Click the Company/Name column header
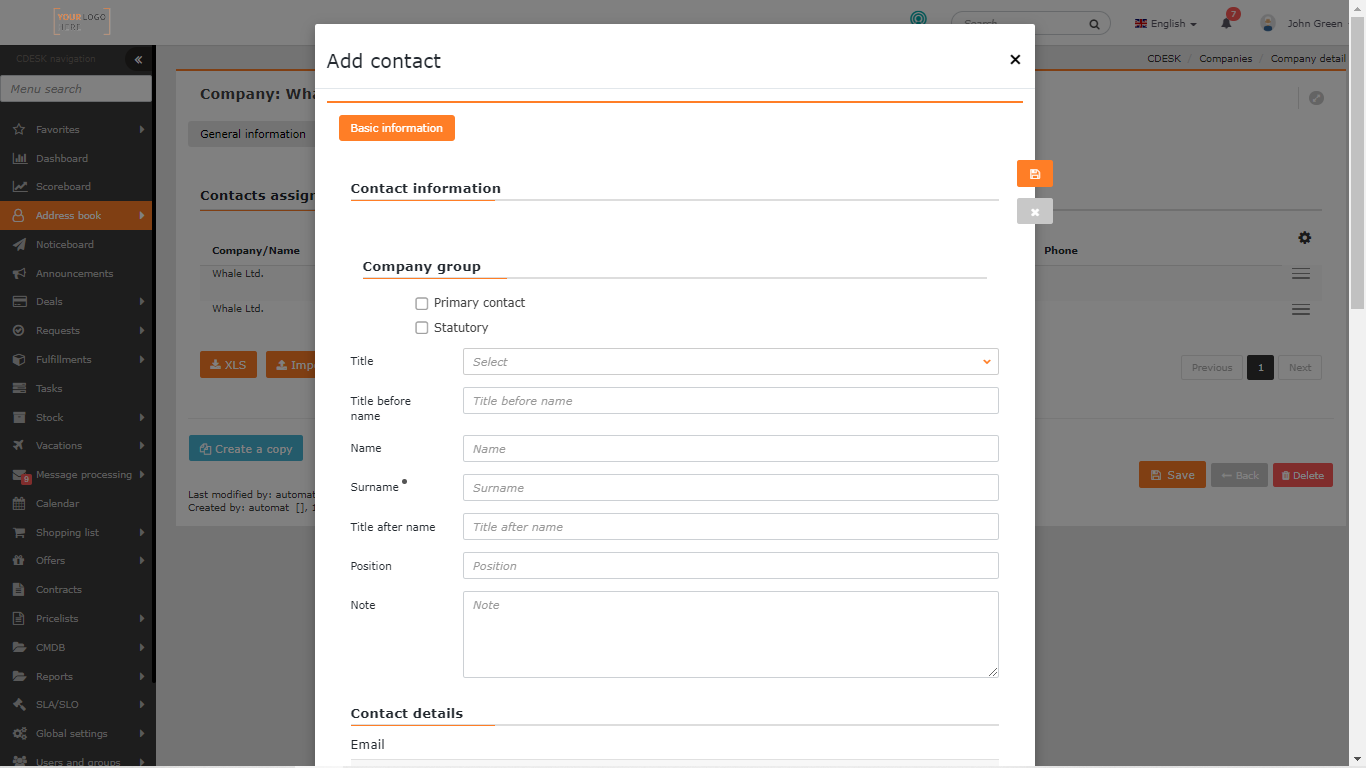This screenshot has height=768, width=1366. 256,251
